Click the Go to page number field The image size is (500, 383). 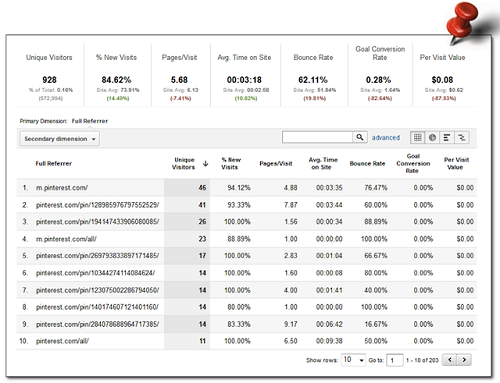pos(395,360)
